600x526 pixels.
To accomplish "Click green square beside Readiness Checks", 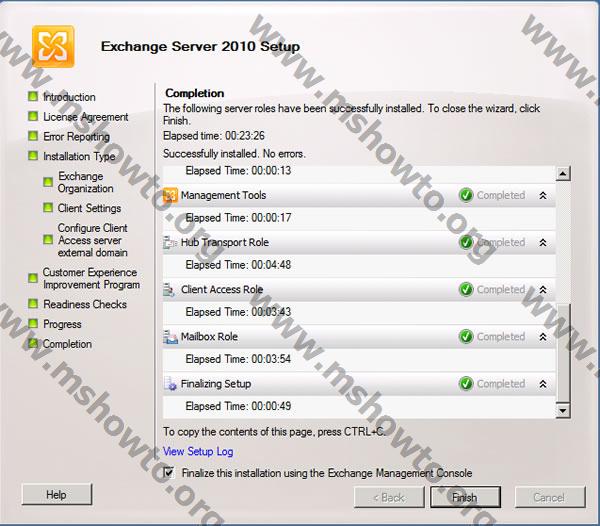I will [33, 304].
